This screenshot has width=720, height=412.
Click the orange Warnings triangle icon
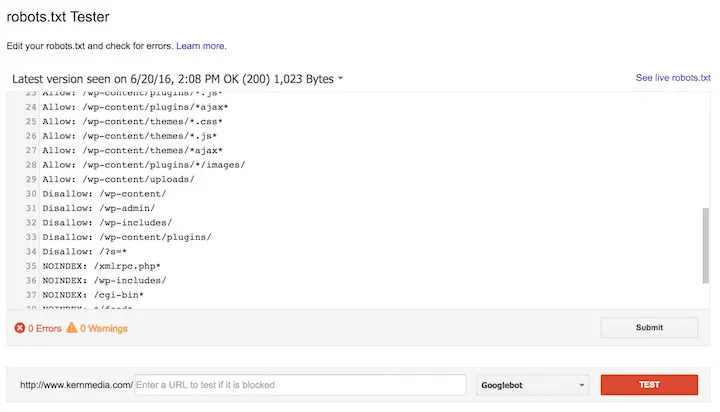click(x=71, y=328)
